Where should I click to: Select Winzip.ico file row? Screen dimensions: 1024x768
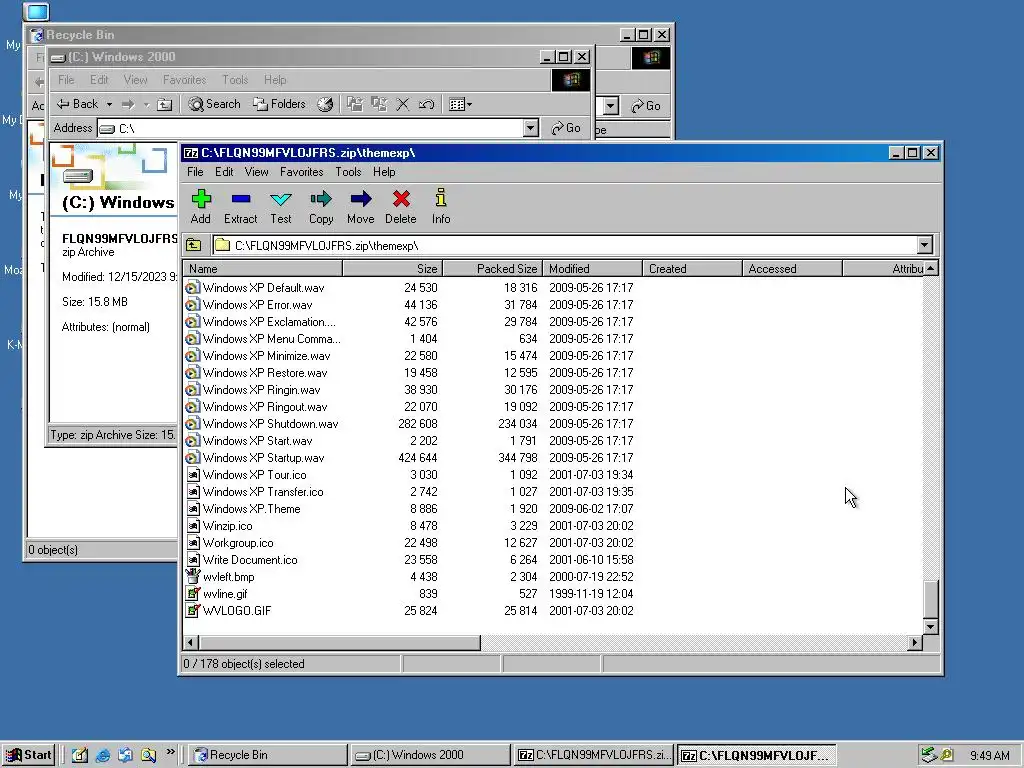(553, 526)
